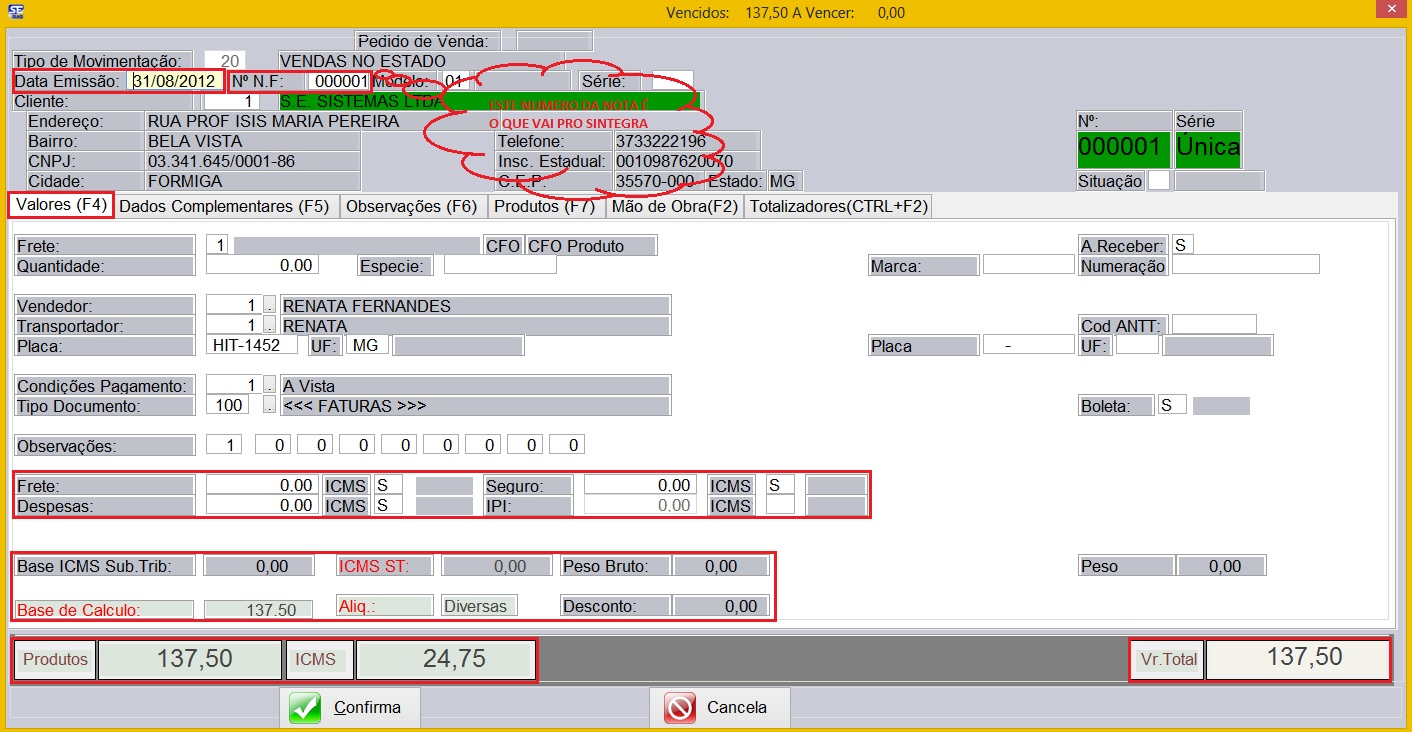The height and width of the screenshot is (732, 1412).
Task: Toggle the A.Receber S flag field
Action: (1182, 245)
